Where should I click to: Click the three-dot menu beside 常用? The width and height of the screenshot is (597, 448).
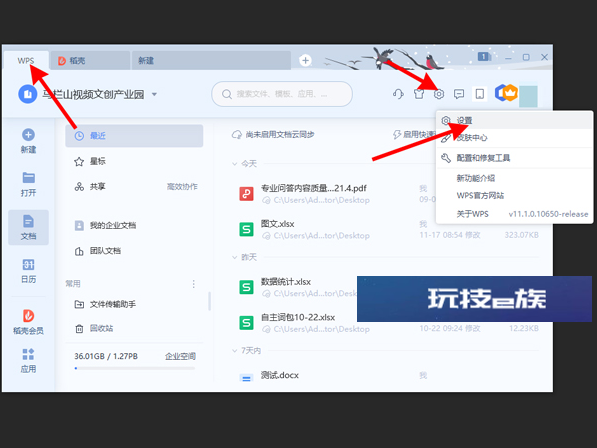click(194, 284)
